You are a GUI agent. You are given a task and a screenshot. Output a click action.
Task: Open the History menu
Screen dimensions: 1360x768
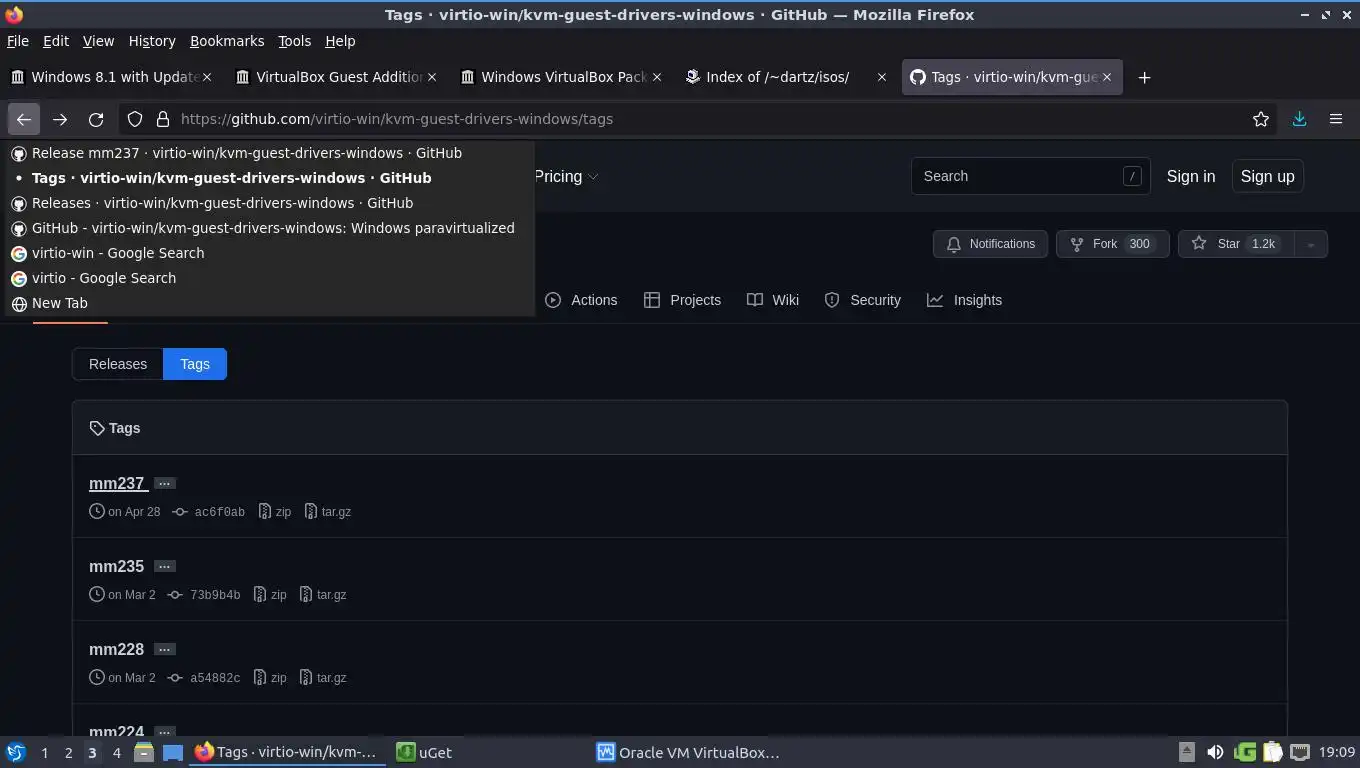tap(152, 41)
